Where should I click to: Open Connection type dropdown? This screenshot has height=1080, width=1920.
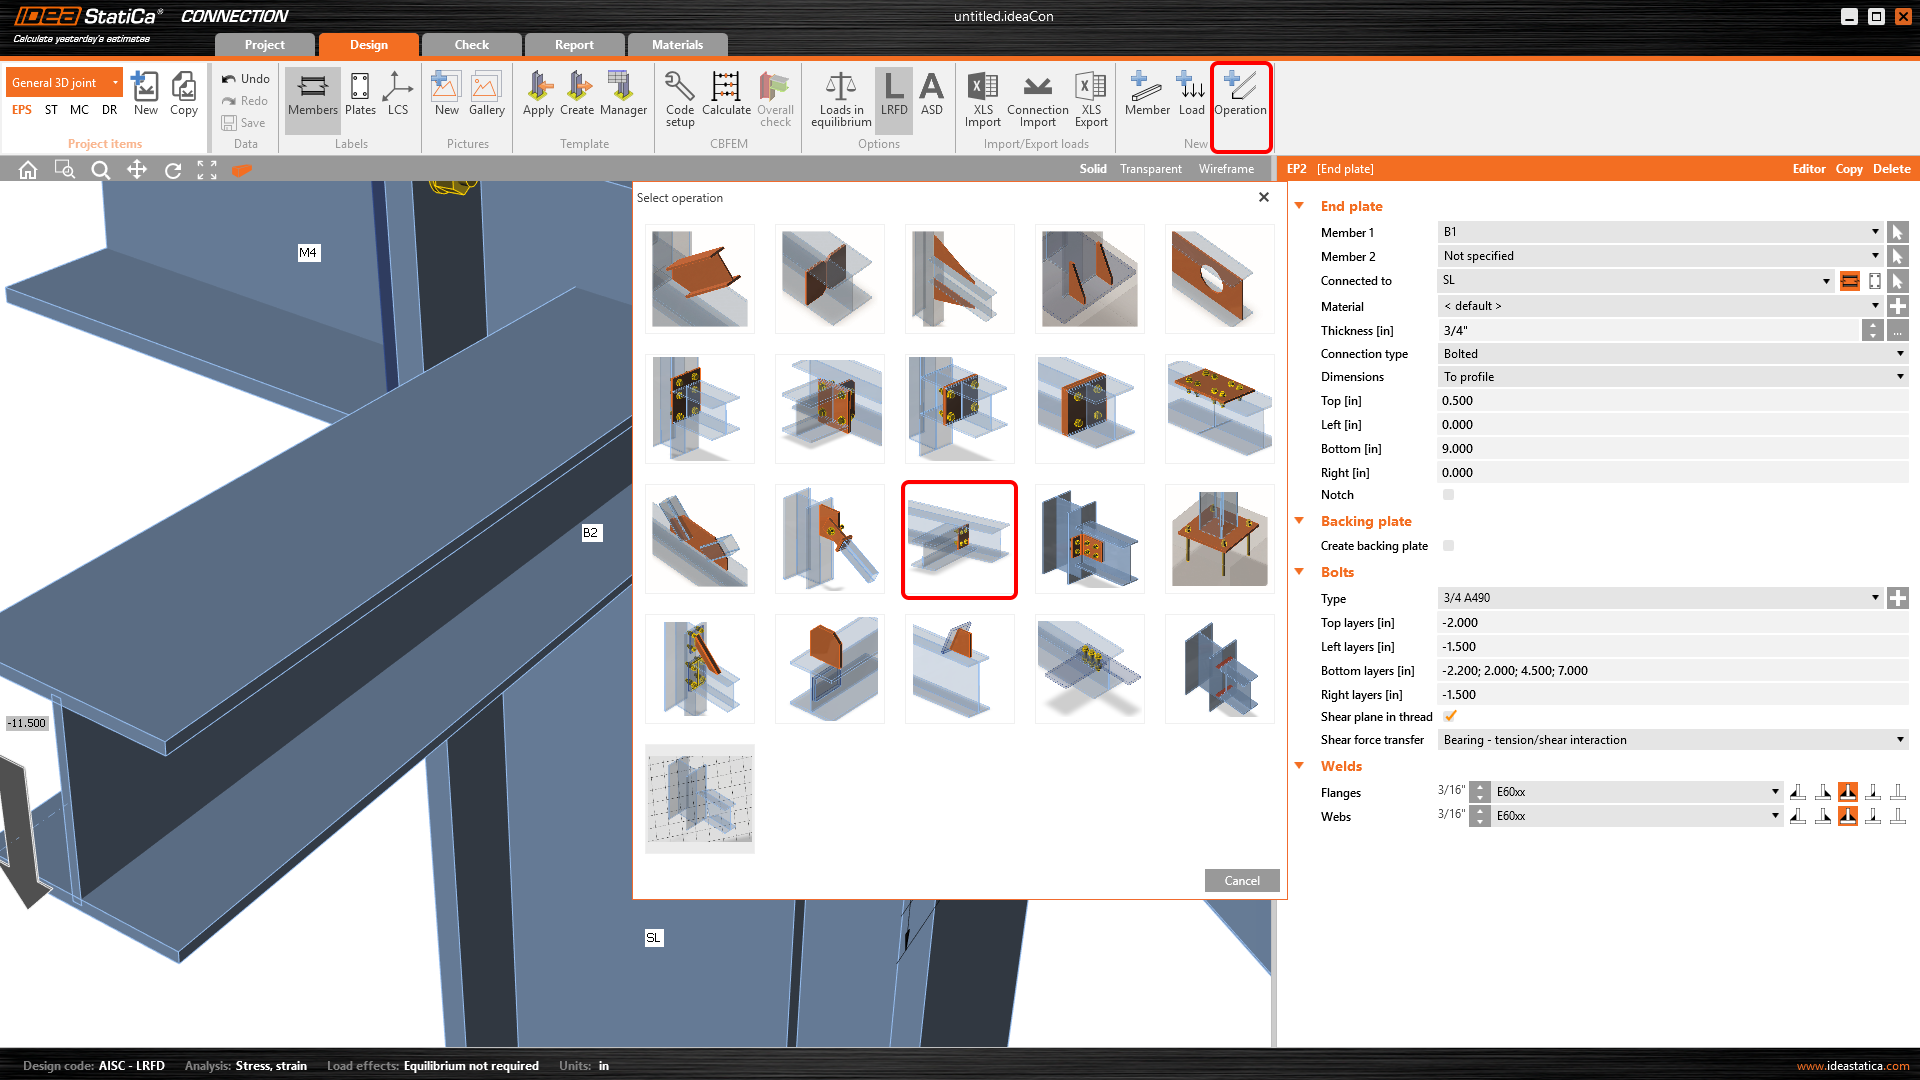[1672, 354]
